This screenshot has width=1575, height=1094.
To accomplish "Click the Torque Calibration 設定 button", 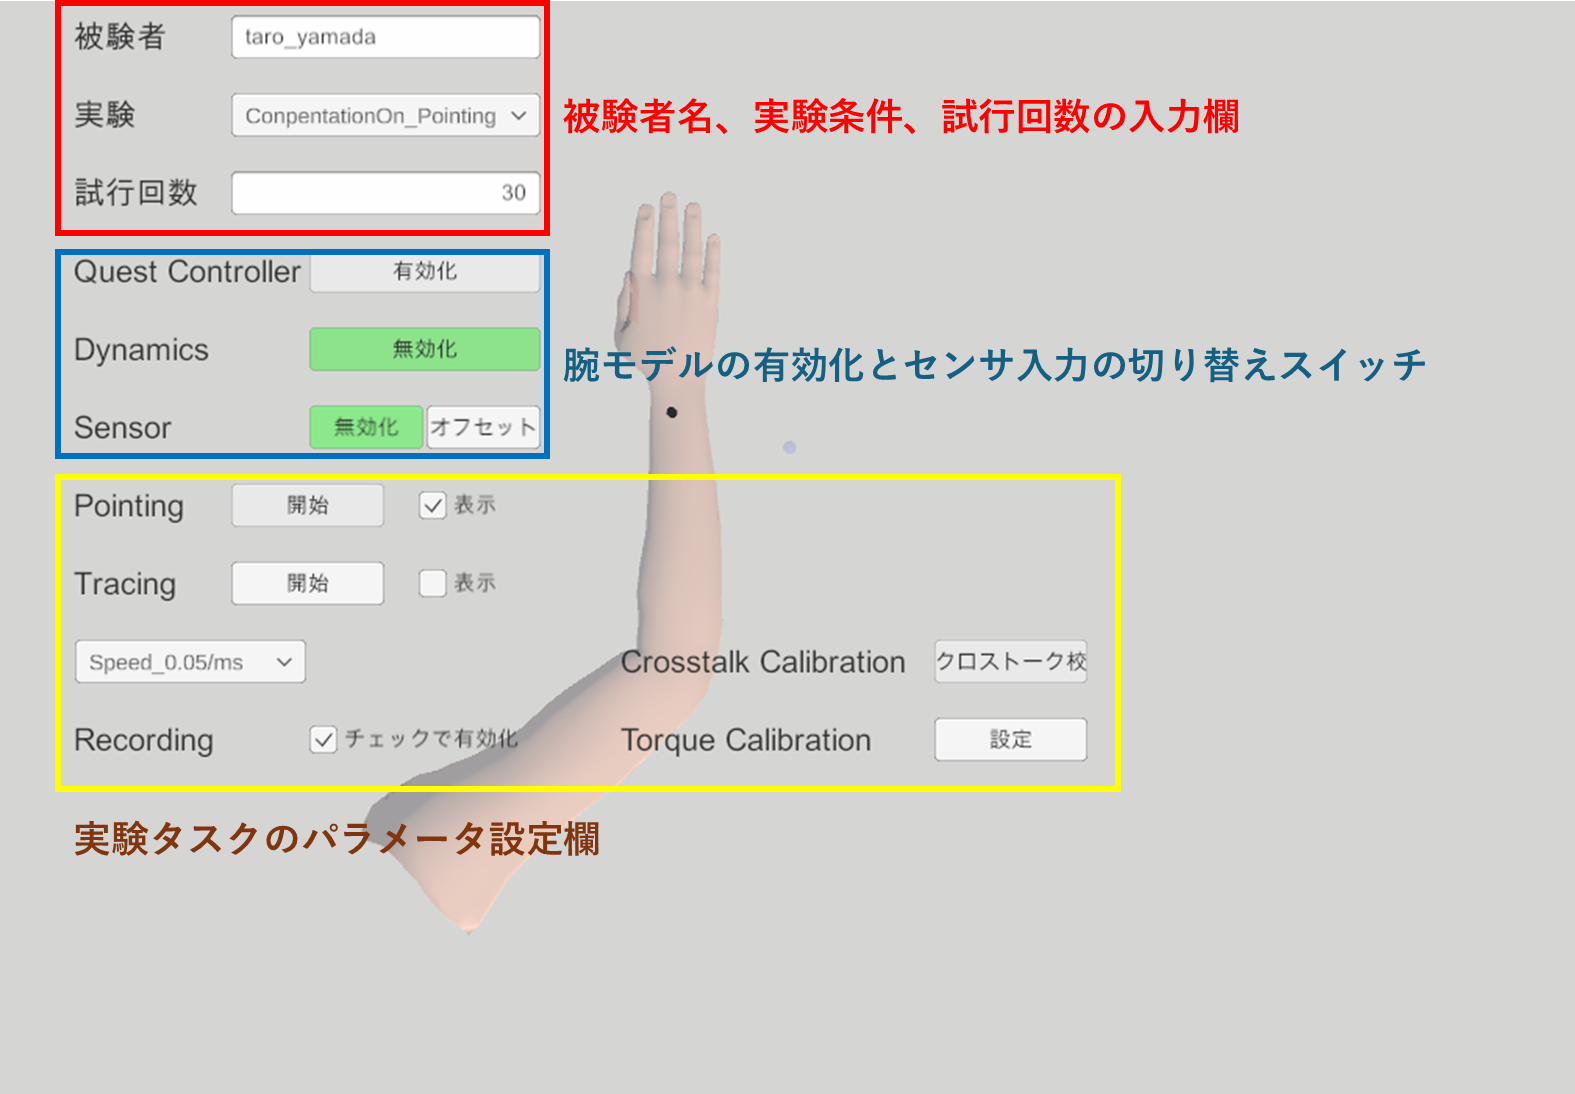I will pyautogui.click(x=1011, y=740).
